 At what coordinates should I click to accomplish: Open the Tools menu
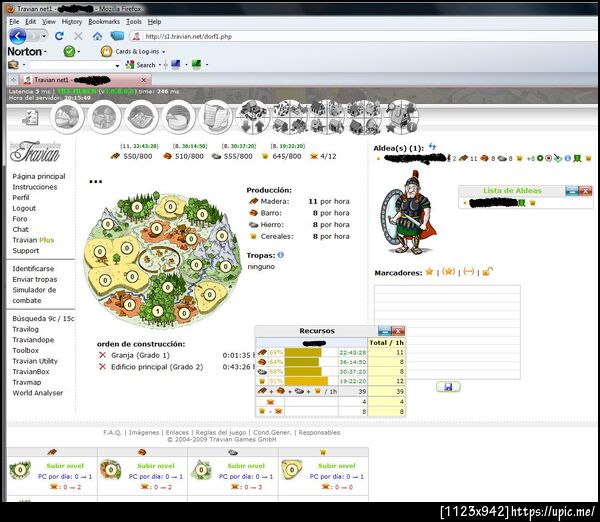point(134,22)
